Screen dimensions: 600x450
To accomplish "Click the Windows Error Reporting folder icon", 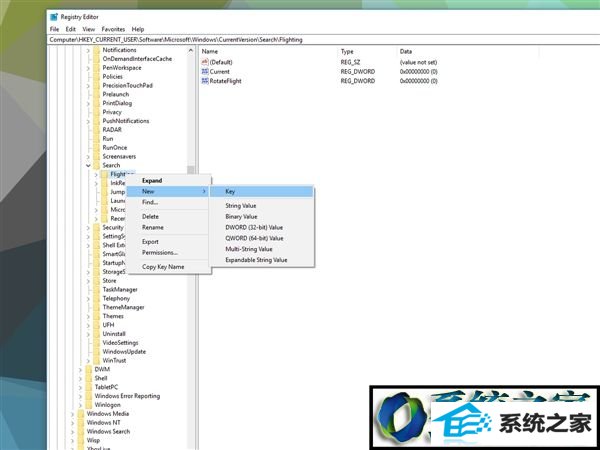I will pyautogui.click(x=89, y=396).
